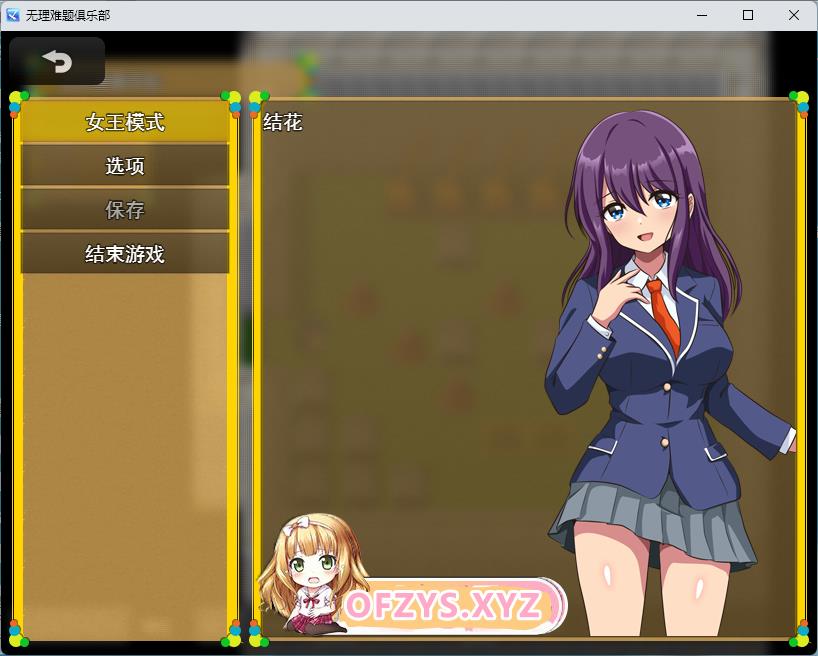The height and width of the screenshot is (656, 818).
Task: Close the 无理难题俱乐部 window
Action: click(794, 15)
